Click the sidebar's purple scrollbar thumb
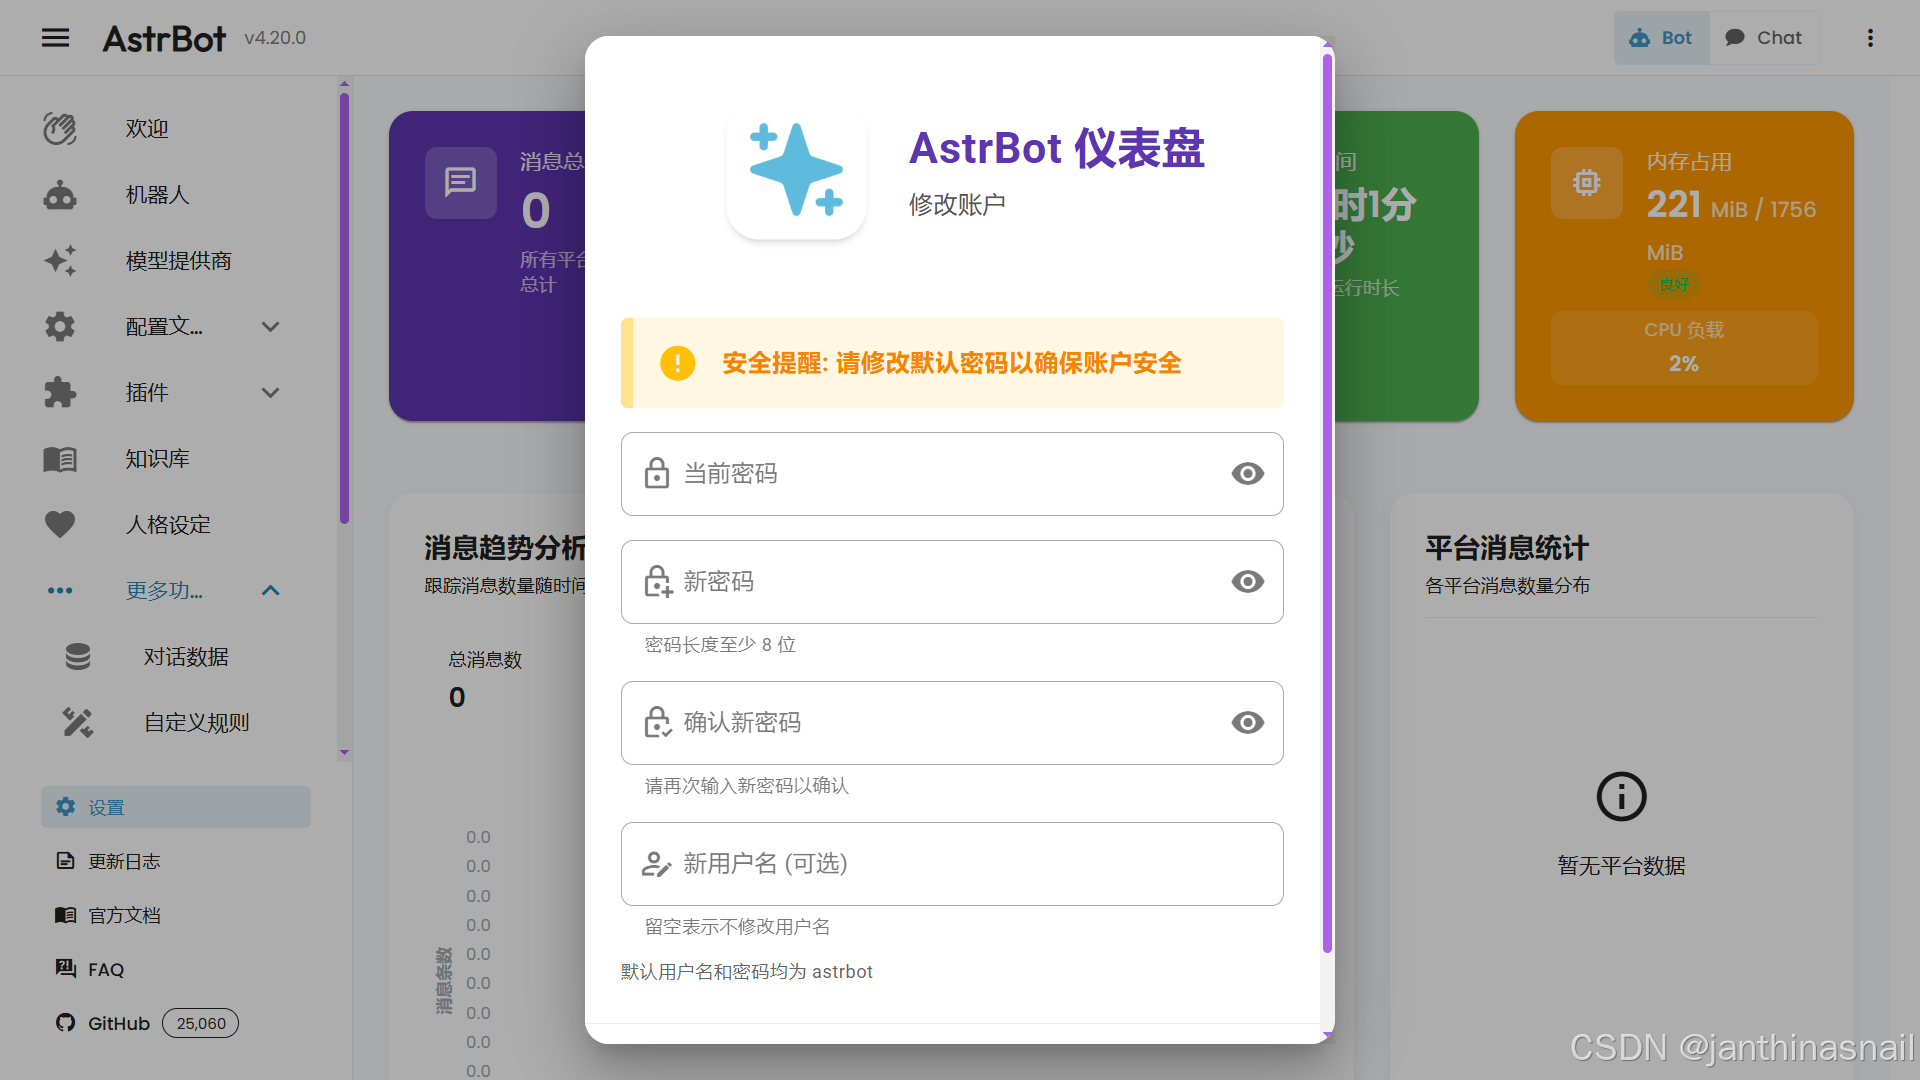The image size is (1920, 1080). point(344,308)
